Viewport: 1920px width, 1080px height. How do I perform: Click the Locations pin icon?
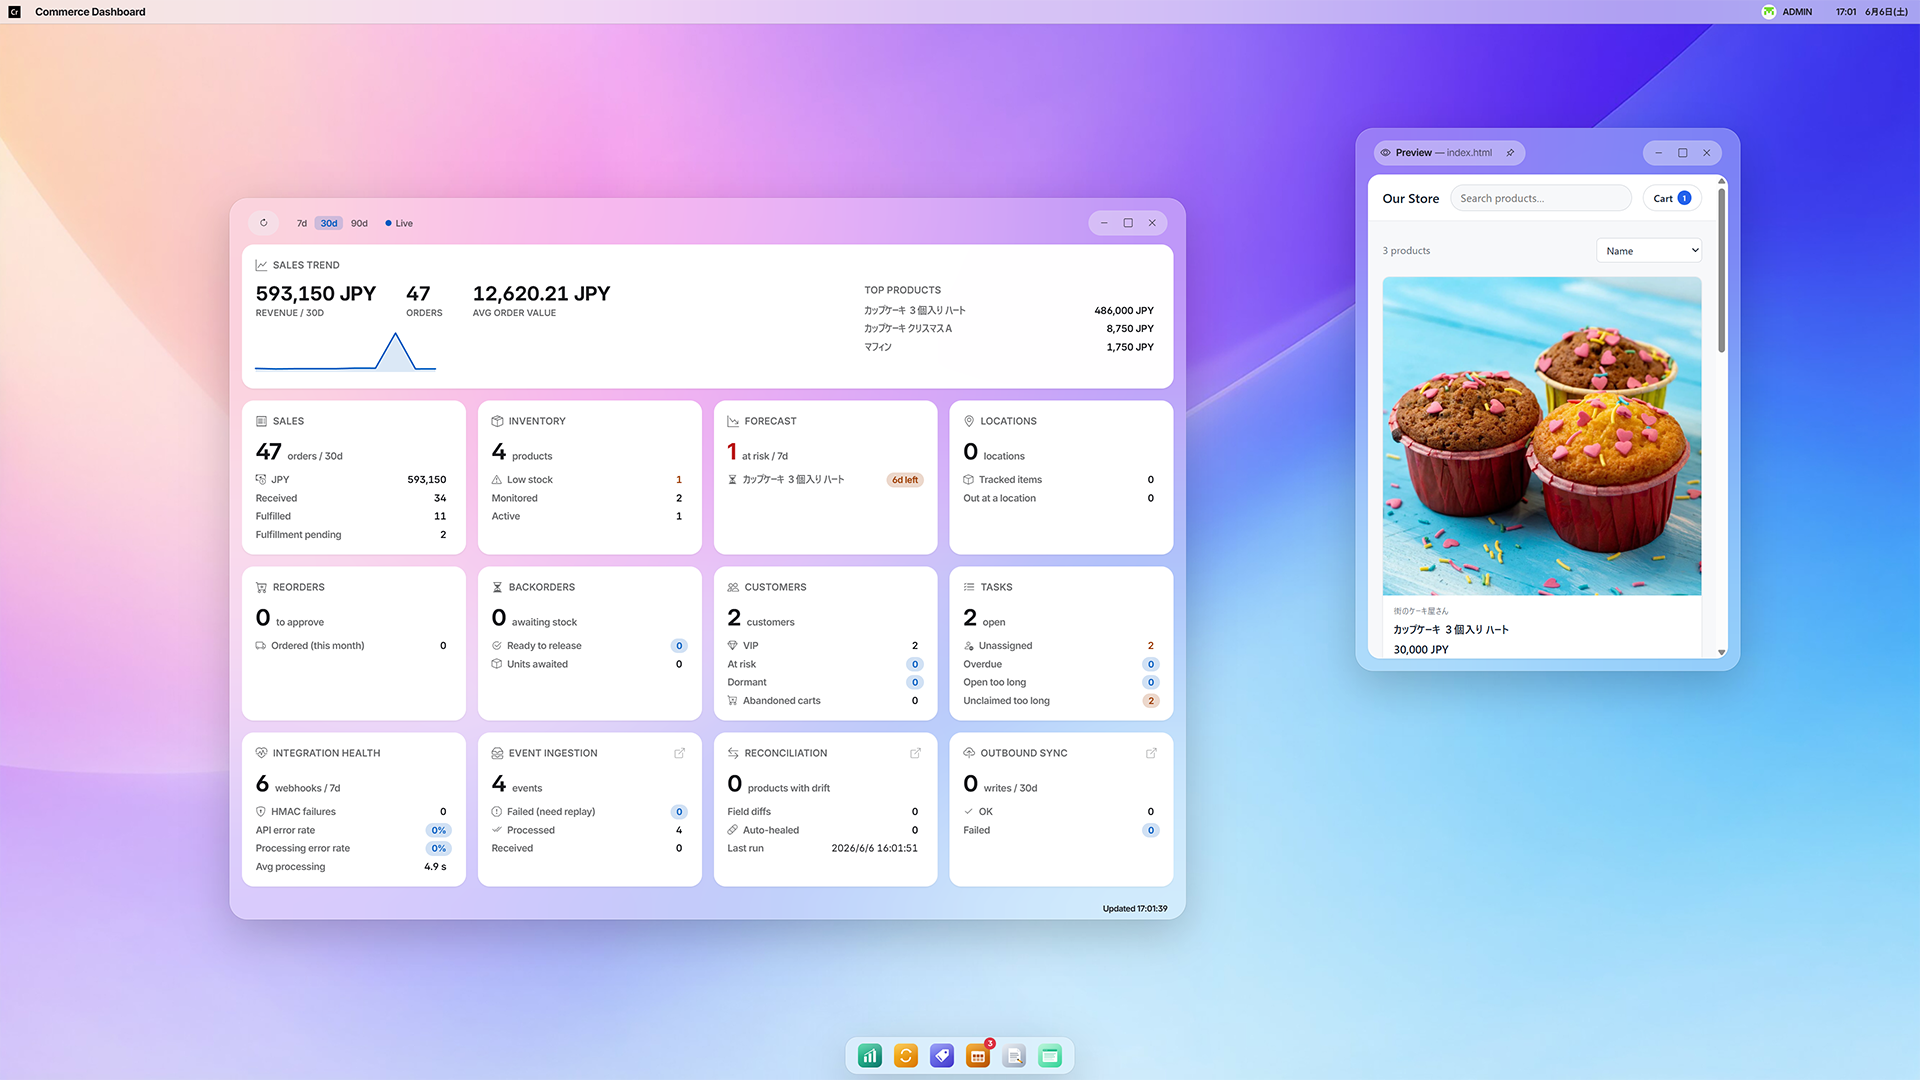click(969, 421)
